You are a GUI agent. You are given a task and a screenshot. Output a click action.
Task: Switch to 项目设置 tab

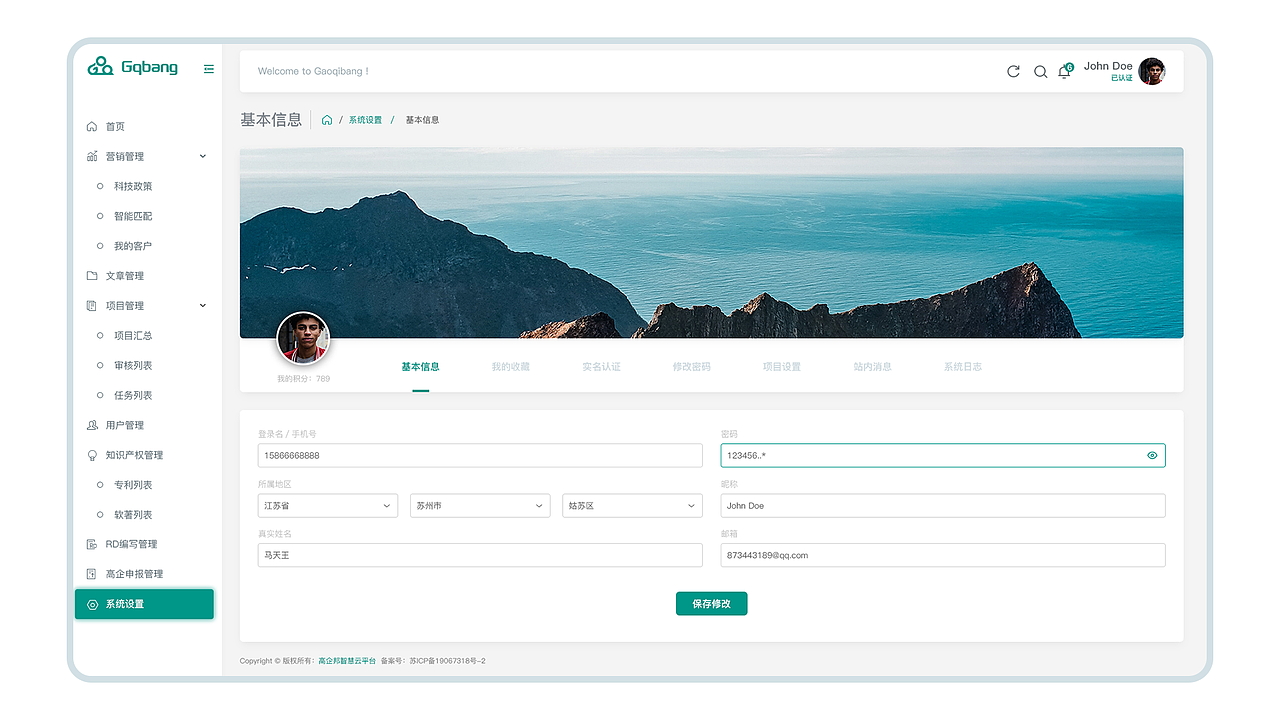pos(782,367)
